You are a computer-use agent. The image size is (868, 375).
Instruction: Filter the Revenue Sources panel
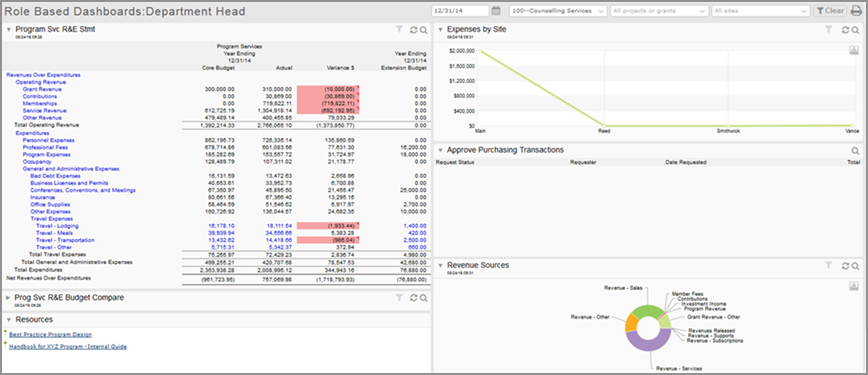(x=828, y=265)
